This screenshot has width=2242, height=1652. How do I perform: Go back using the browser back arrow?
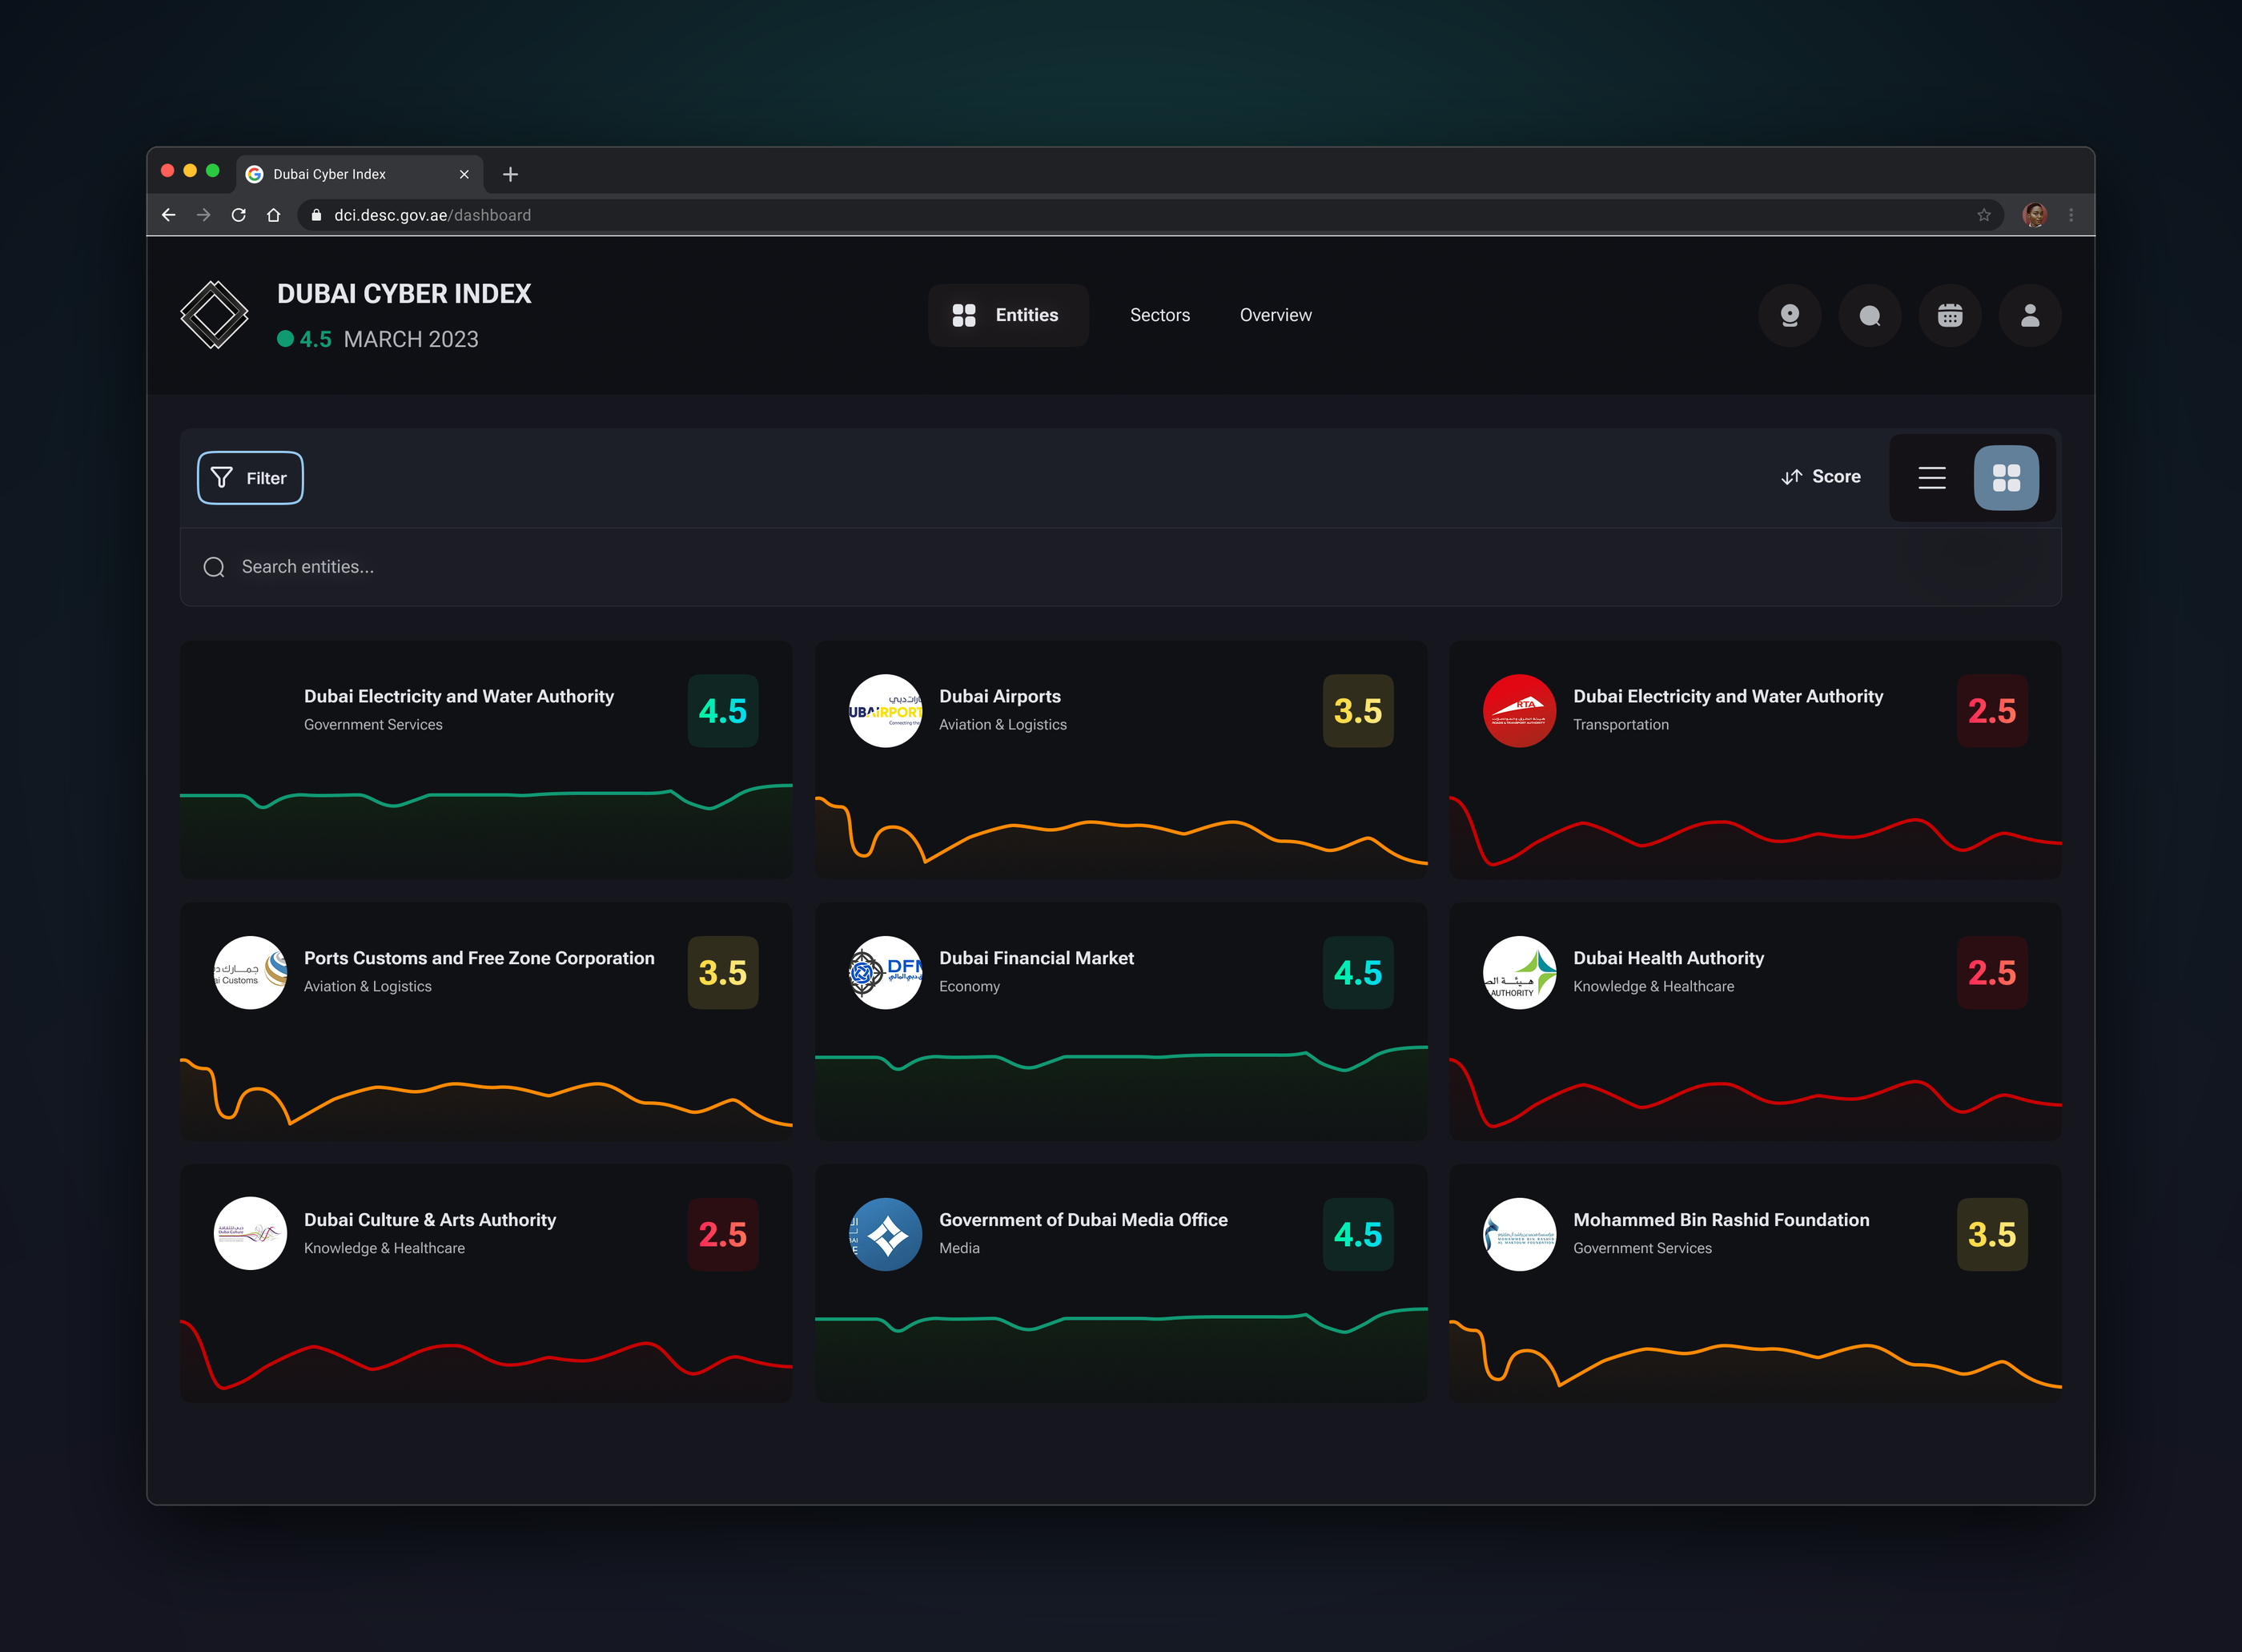(x=168, y=215)
